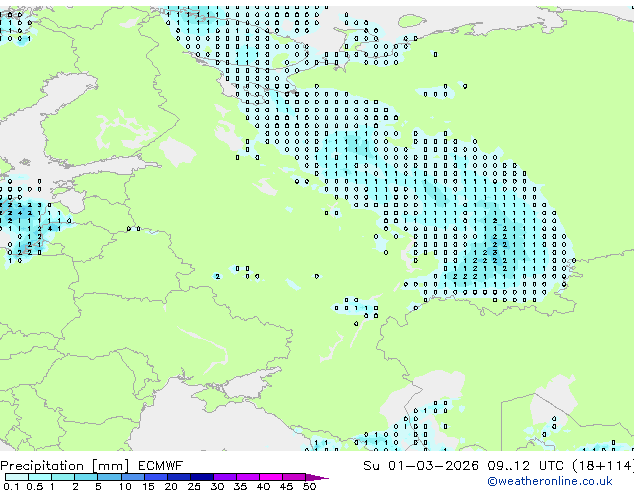This screenshot has width=634, height=490.
Task: Click the 30 mm purple legend swatch
Action: click(x=224, y=477)
